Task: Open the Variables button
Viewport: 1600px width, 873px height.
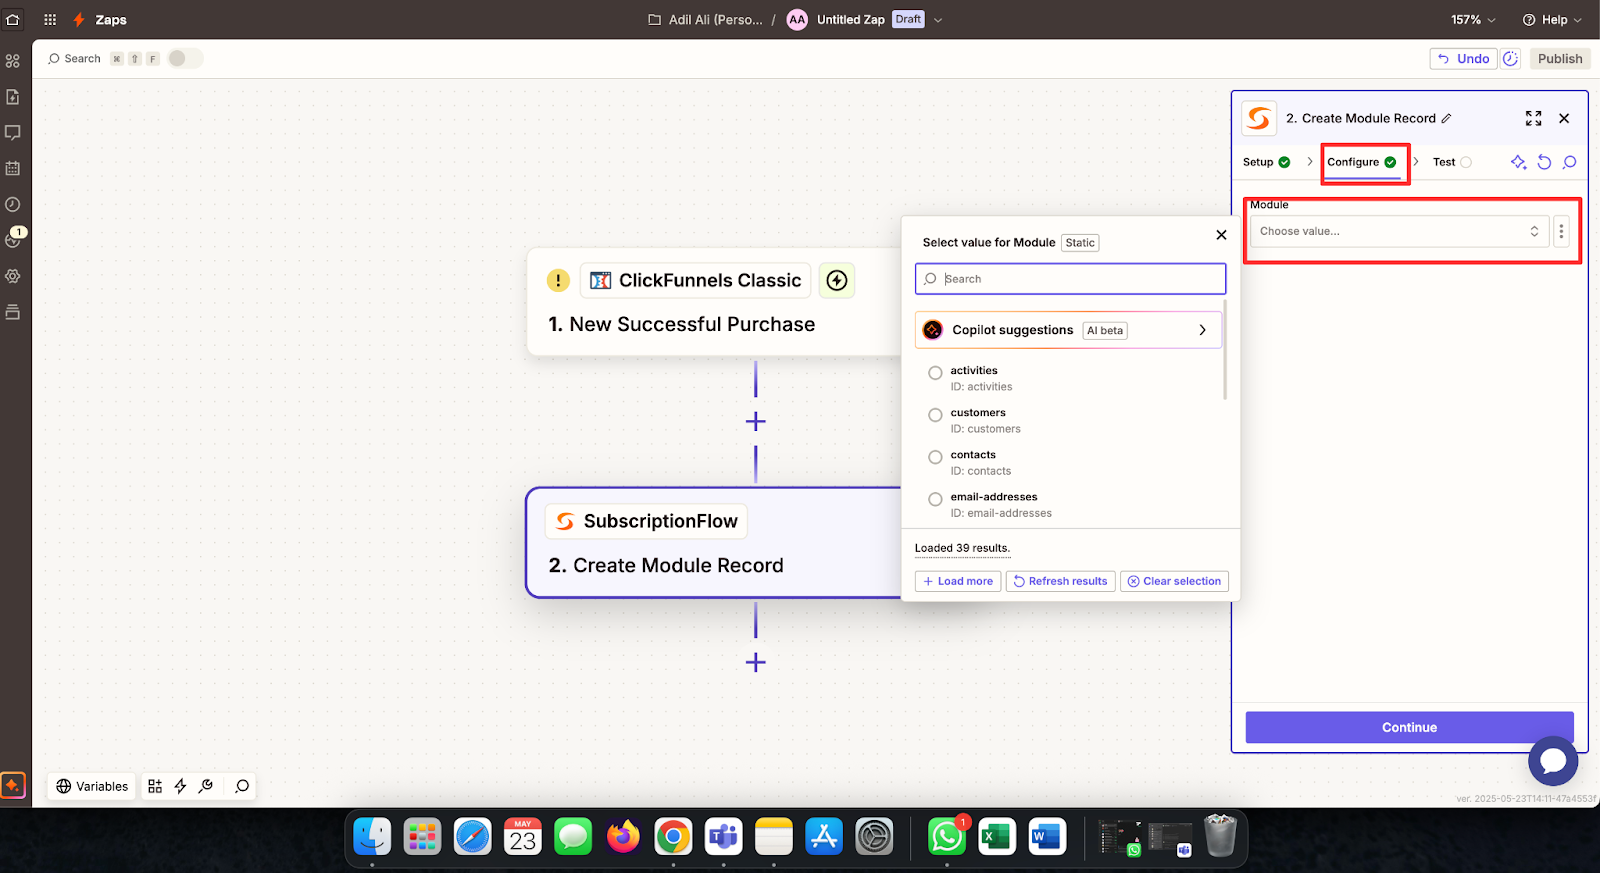Action: point(92,786)
